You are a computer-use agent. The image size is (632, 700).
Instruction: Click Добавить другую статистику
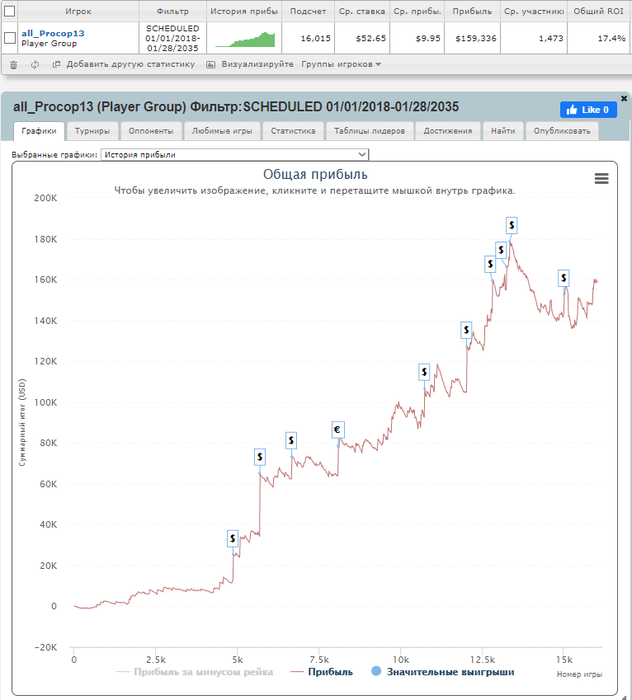coord(131,64)
